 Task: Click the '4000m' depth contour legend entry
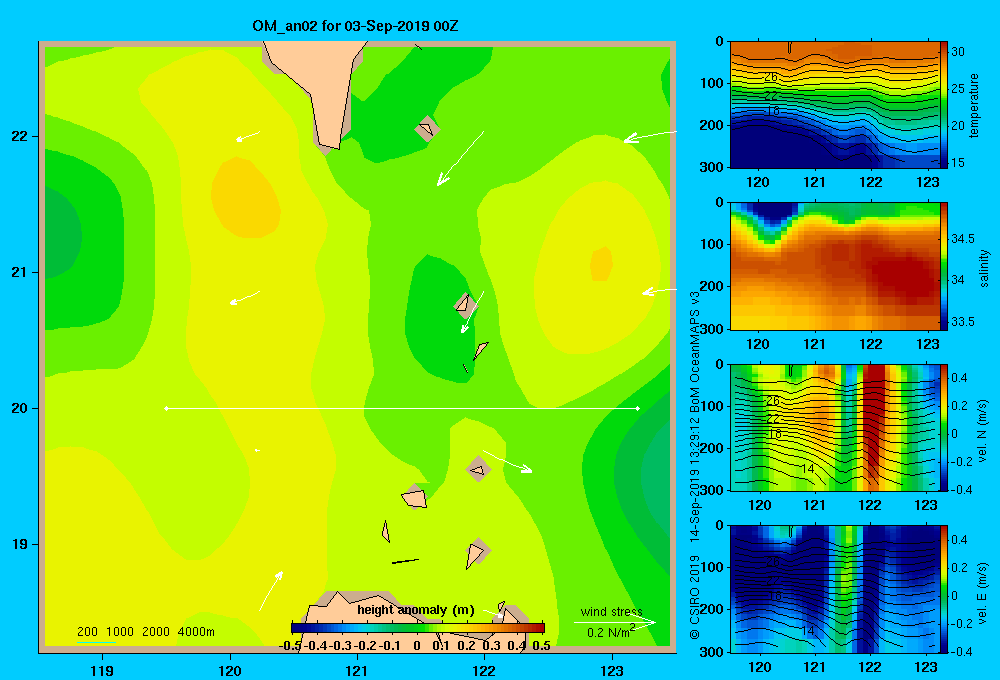coord(196,632)
